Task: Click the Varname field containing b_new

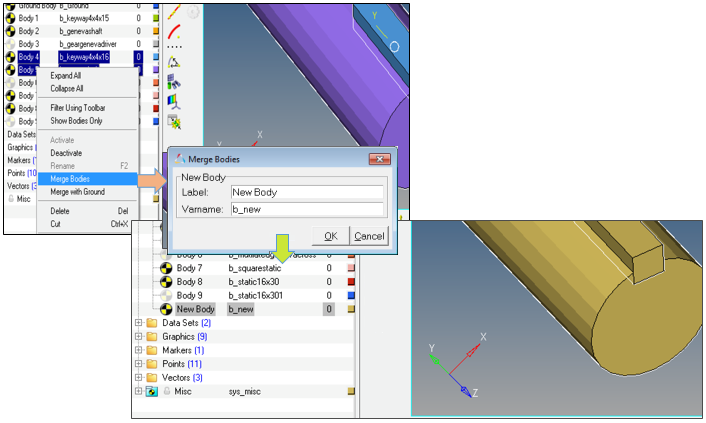Action: 307,209
